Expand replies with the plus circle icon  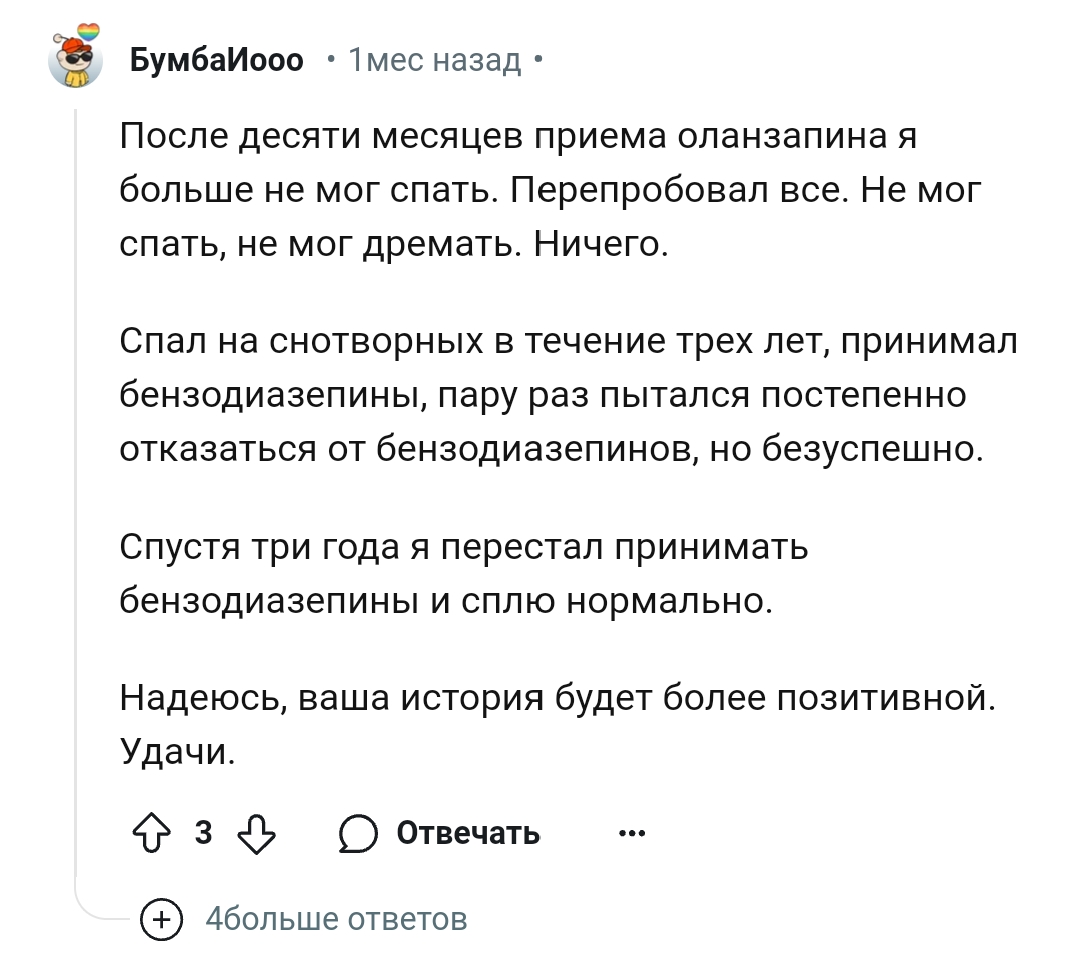(x=161, y=919)
